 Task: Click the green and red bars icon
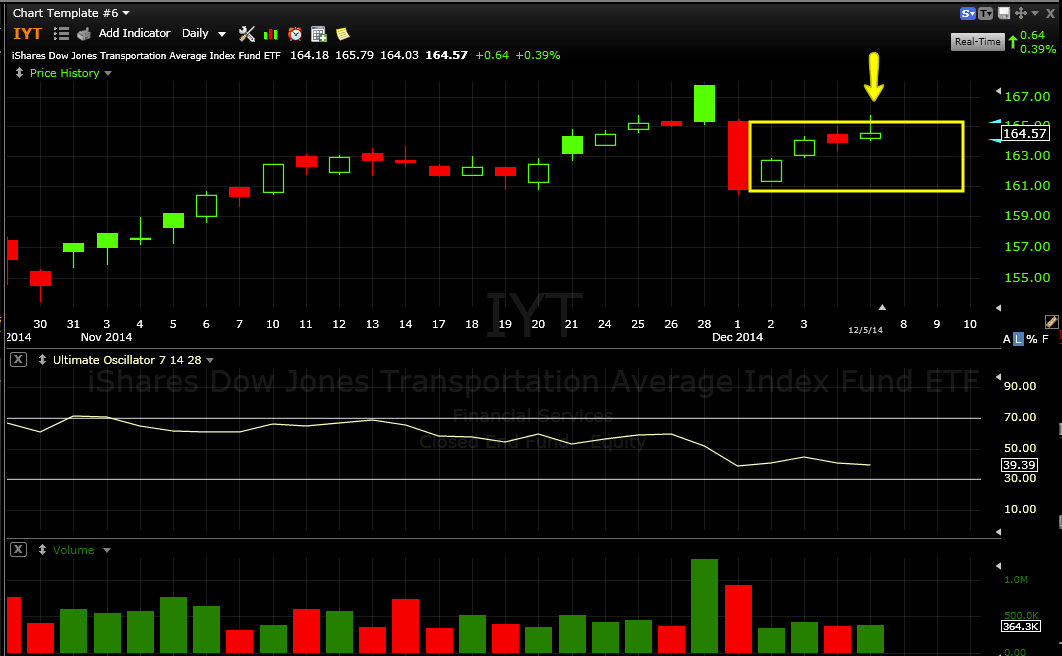271,34
